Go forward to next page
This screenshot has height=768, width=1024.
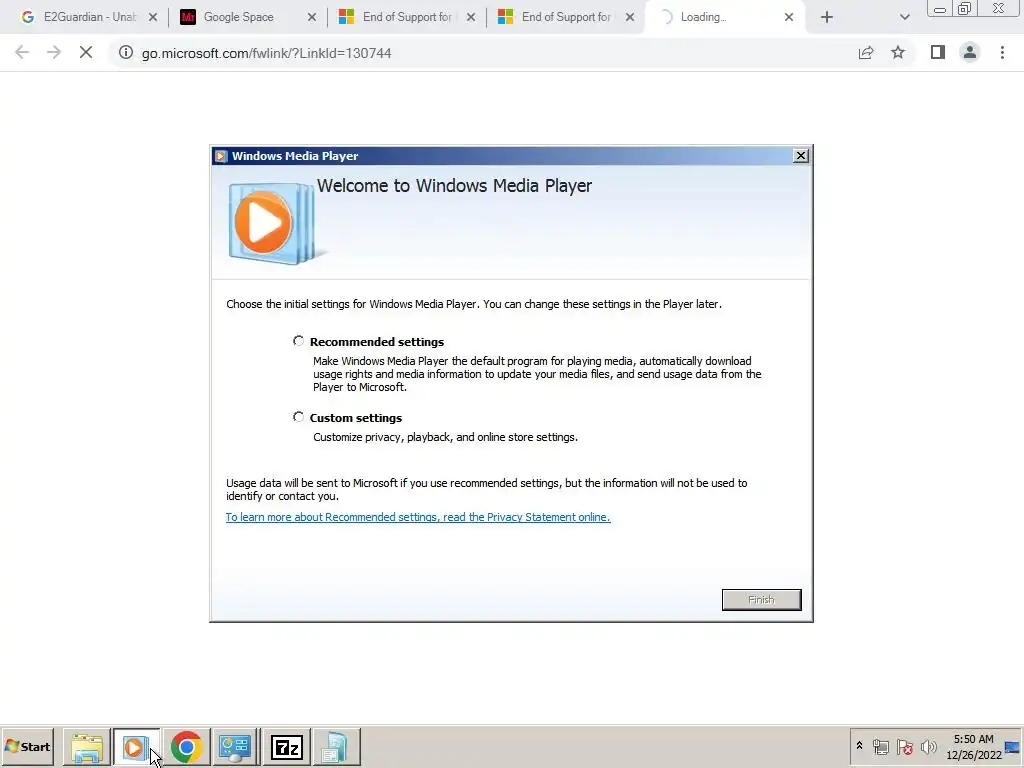click(x=54, y=52)
